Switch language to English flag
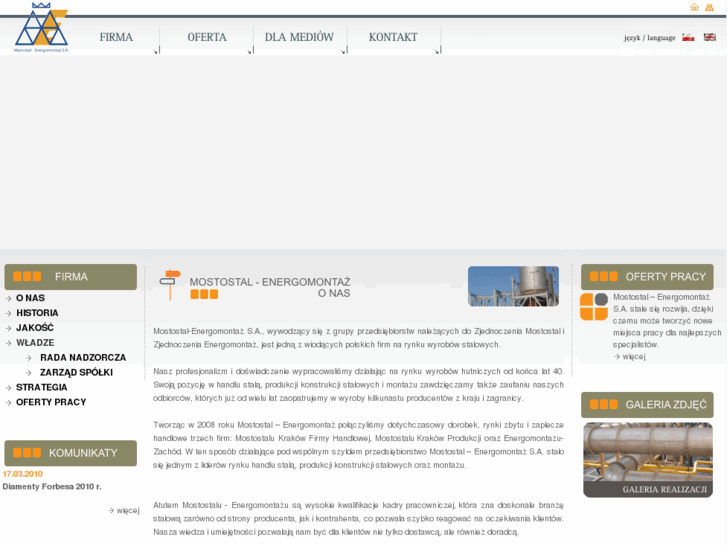Screen dimensions: 727x545 [x=709, y=37]
